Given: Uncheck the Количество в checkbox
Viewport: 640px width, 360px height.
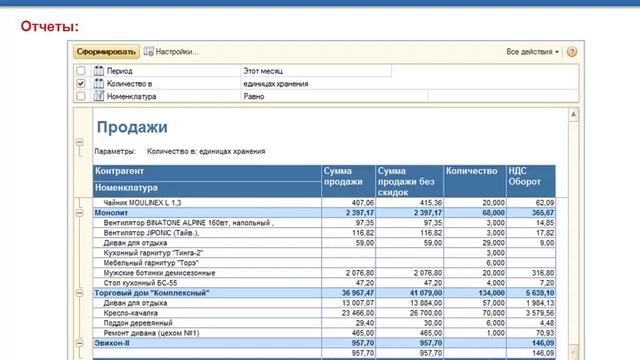Looking at the screenshot, I should 81,83.
